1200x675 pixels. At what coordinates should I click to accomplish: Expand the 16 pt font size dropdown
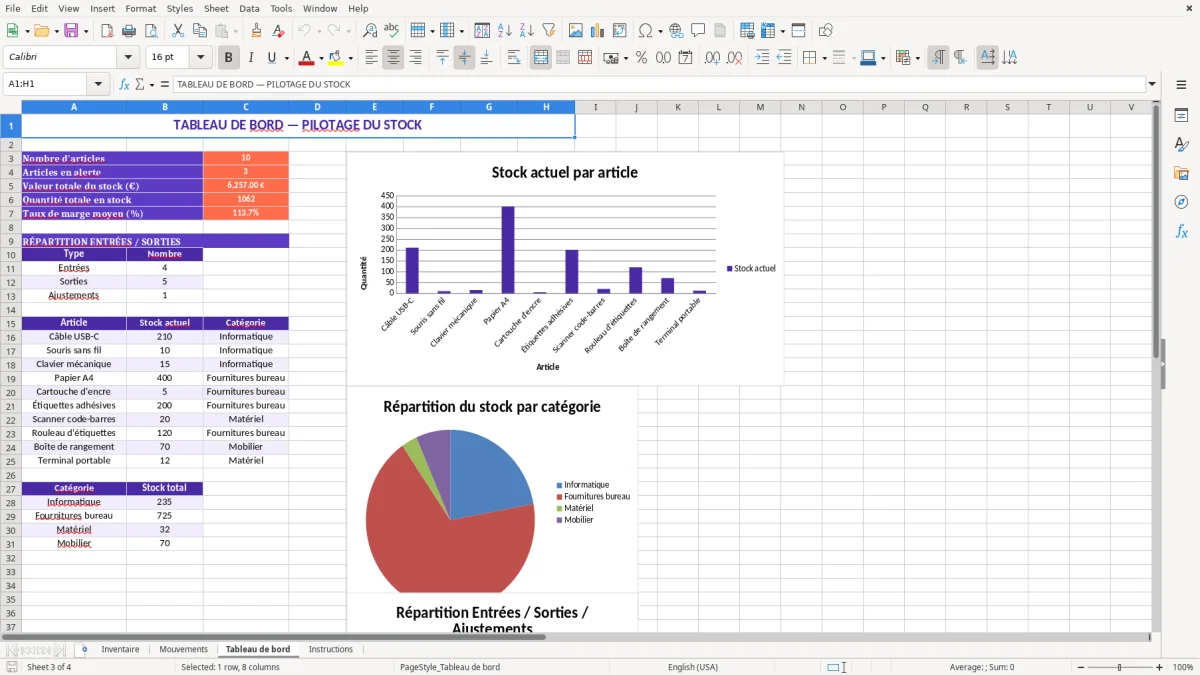pos(201,58)
